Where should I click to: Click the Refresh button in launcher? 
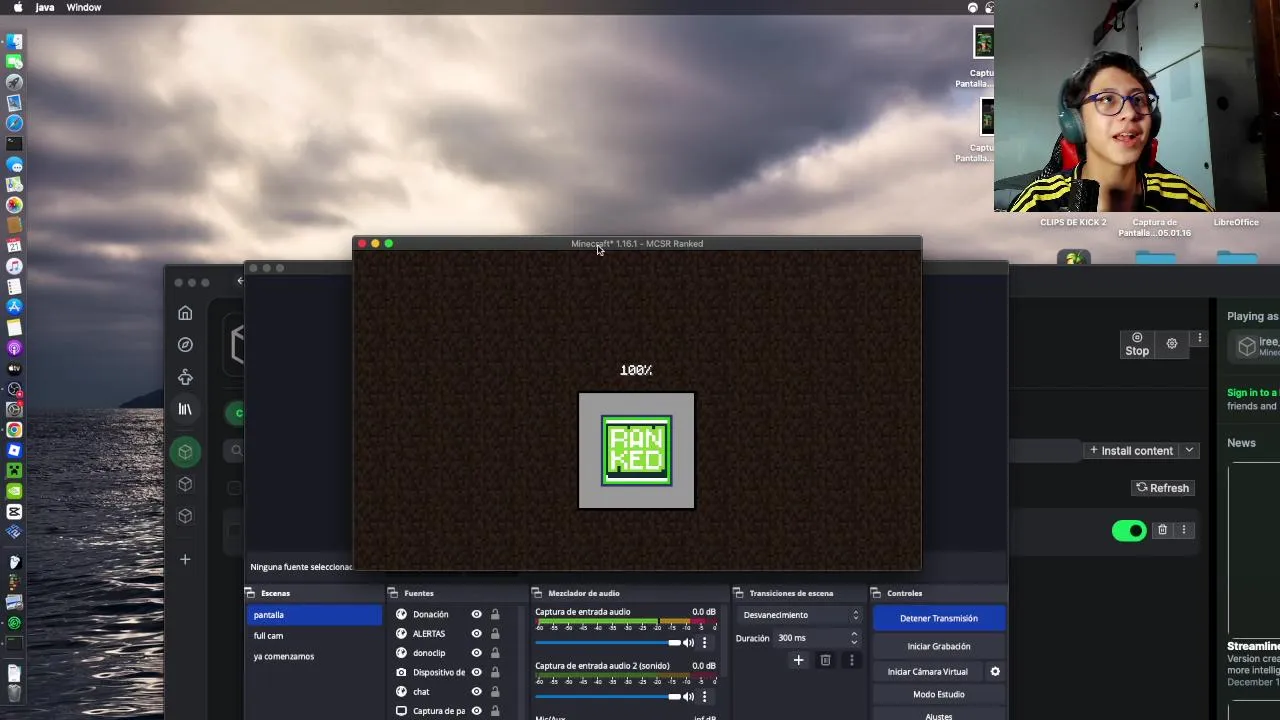(x=1162, y=488)
